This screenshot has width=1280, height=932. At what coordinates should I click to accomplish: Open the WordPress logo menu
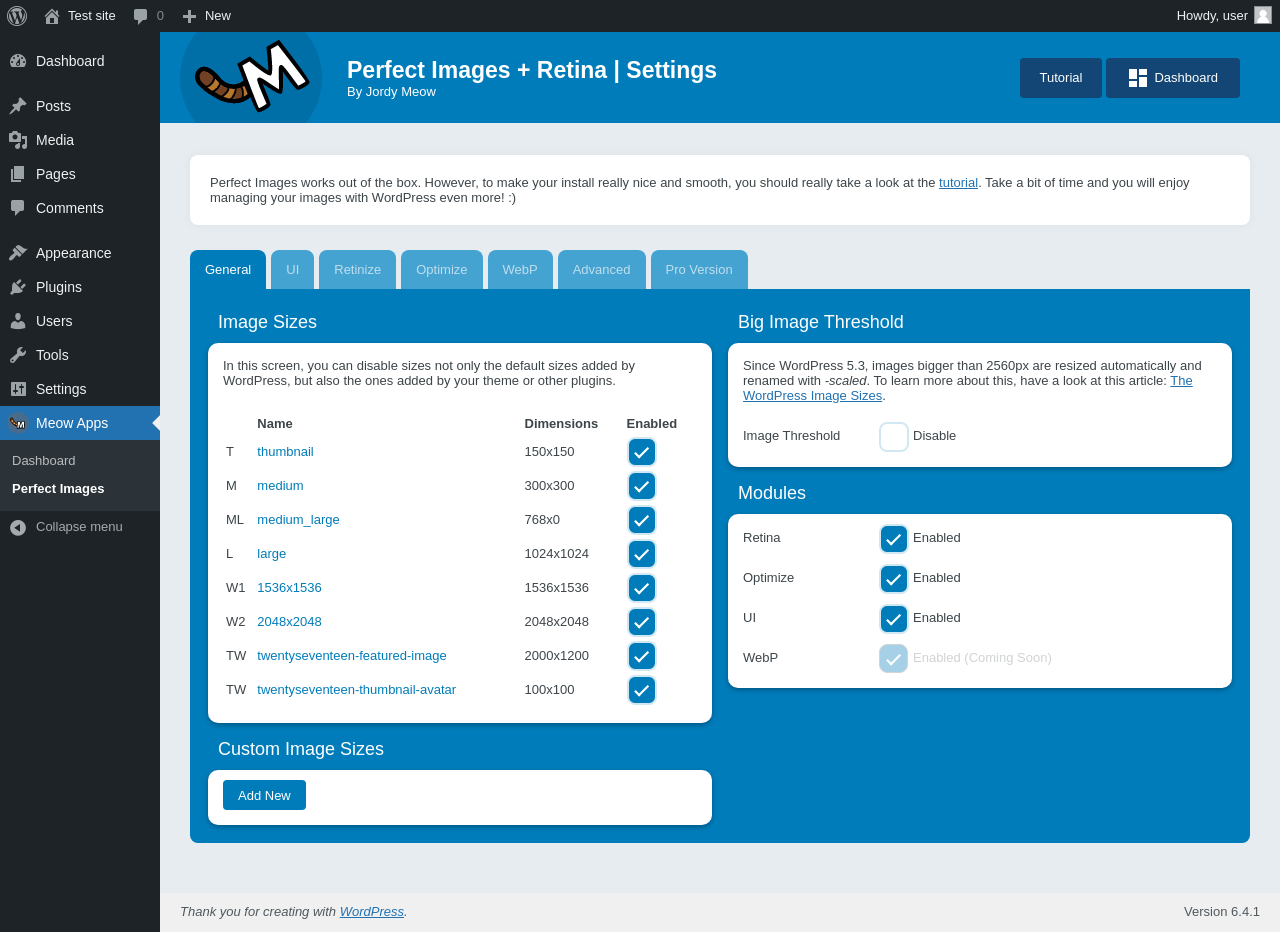point(17,16)
